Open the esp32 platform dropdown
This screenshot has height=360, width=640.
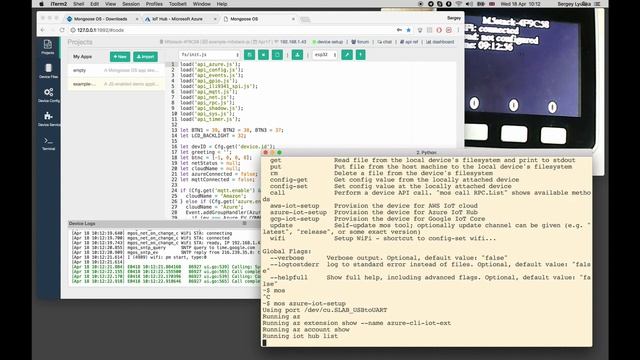325,55
